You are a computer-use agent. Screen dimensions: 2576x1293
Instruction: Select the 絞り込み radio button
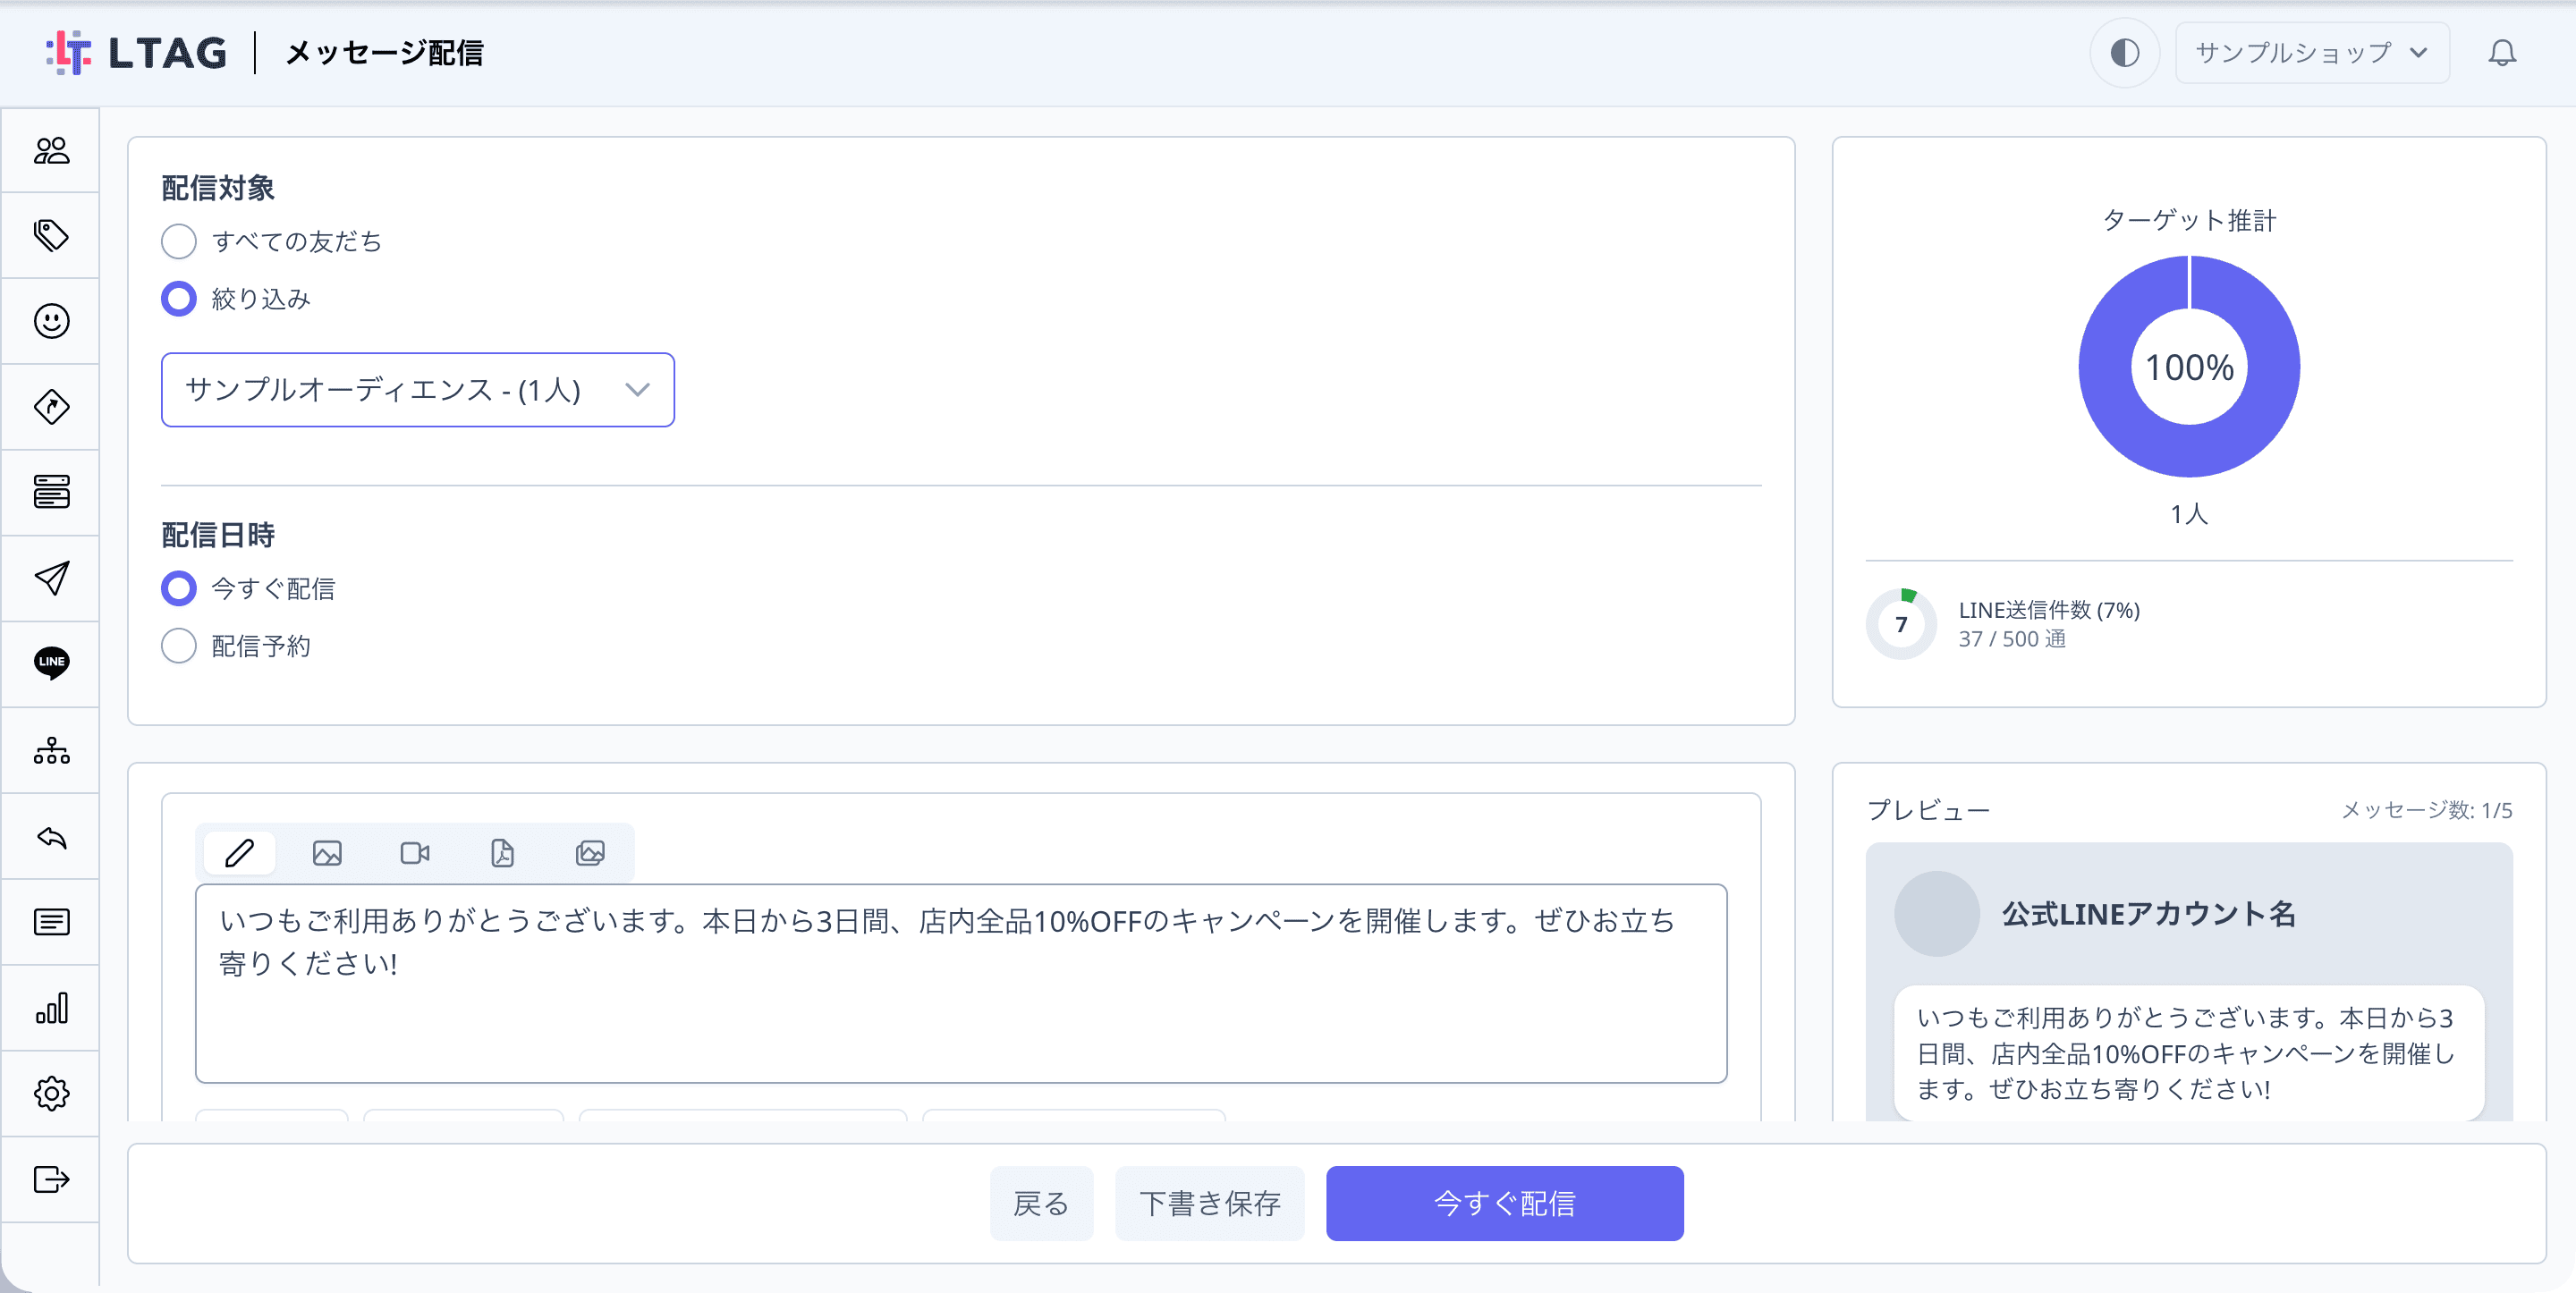point(179,298)
